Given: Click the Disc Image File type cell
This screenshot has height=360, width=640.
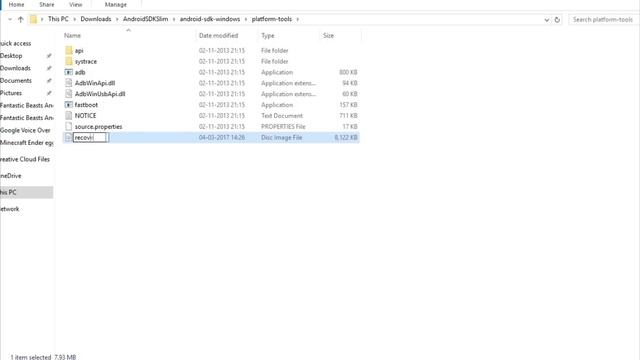Looking at the screenshot, I should point(282,138).
